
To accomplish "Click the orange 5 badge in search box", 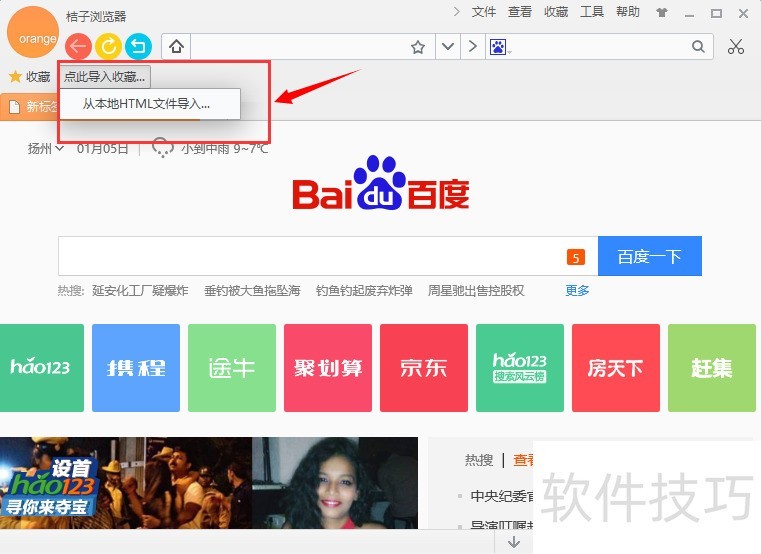I will [x=576, y=257].
